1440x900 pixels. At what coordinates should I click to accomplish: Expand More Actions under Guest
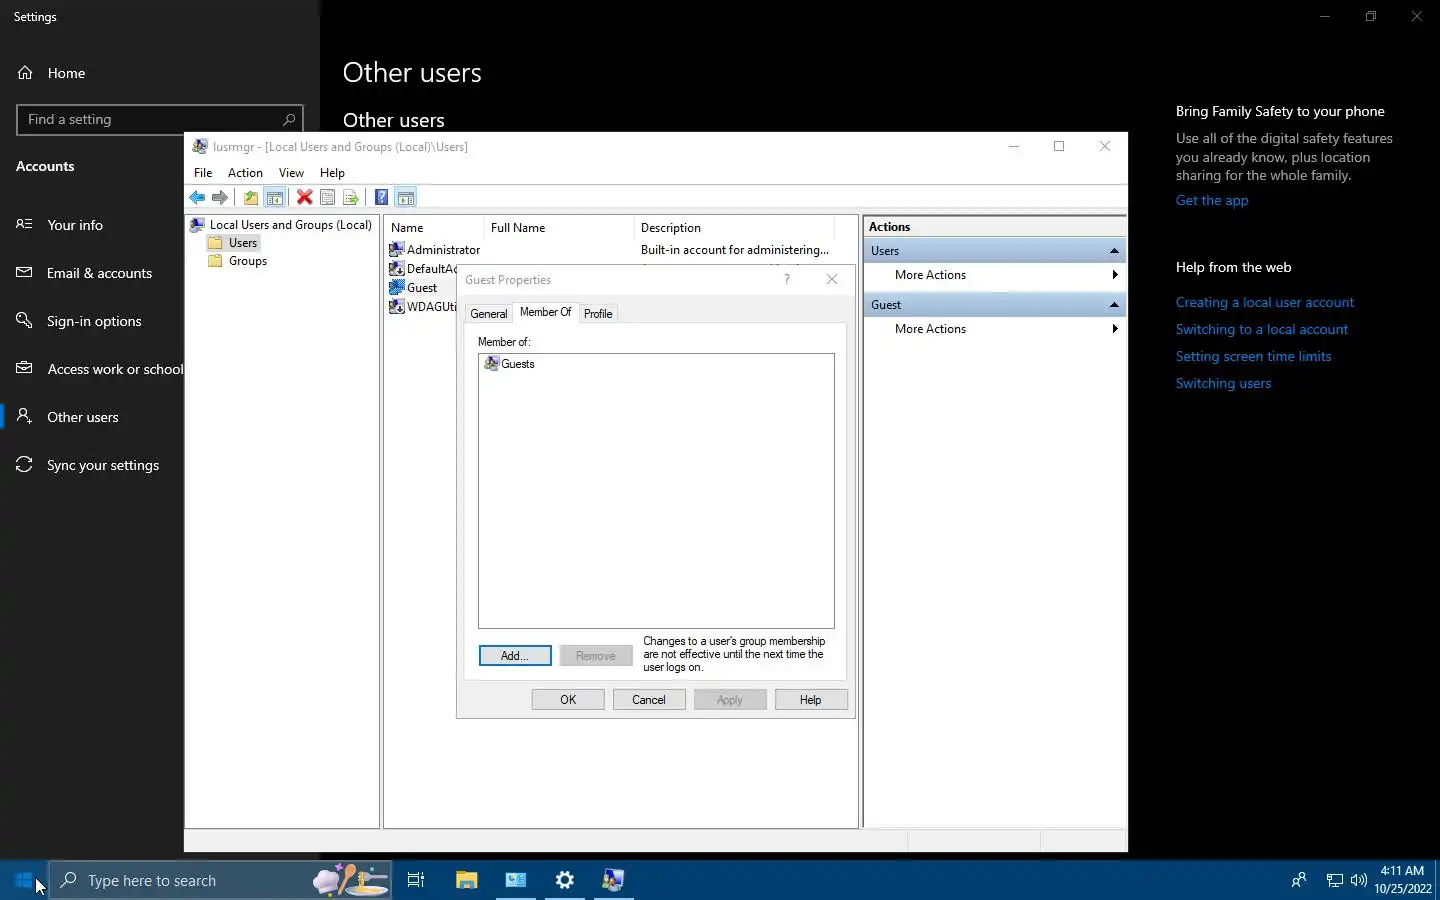point(995,329)
